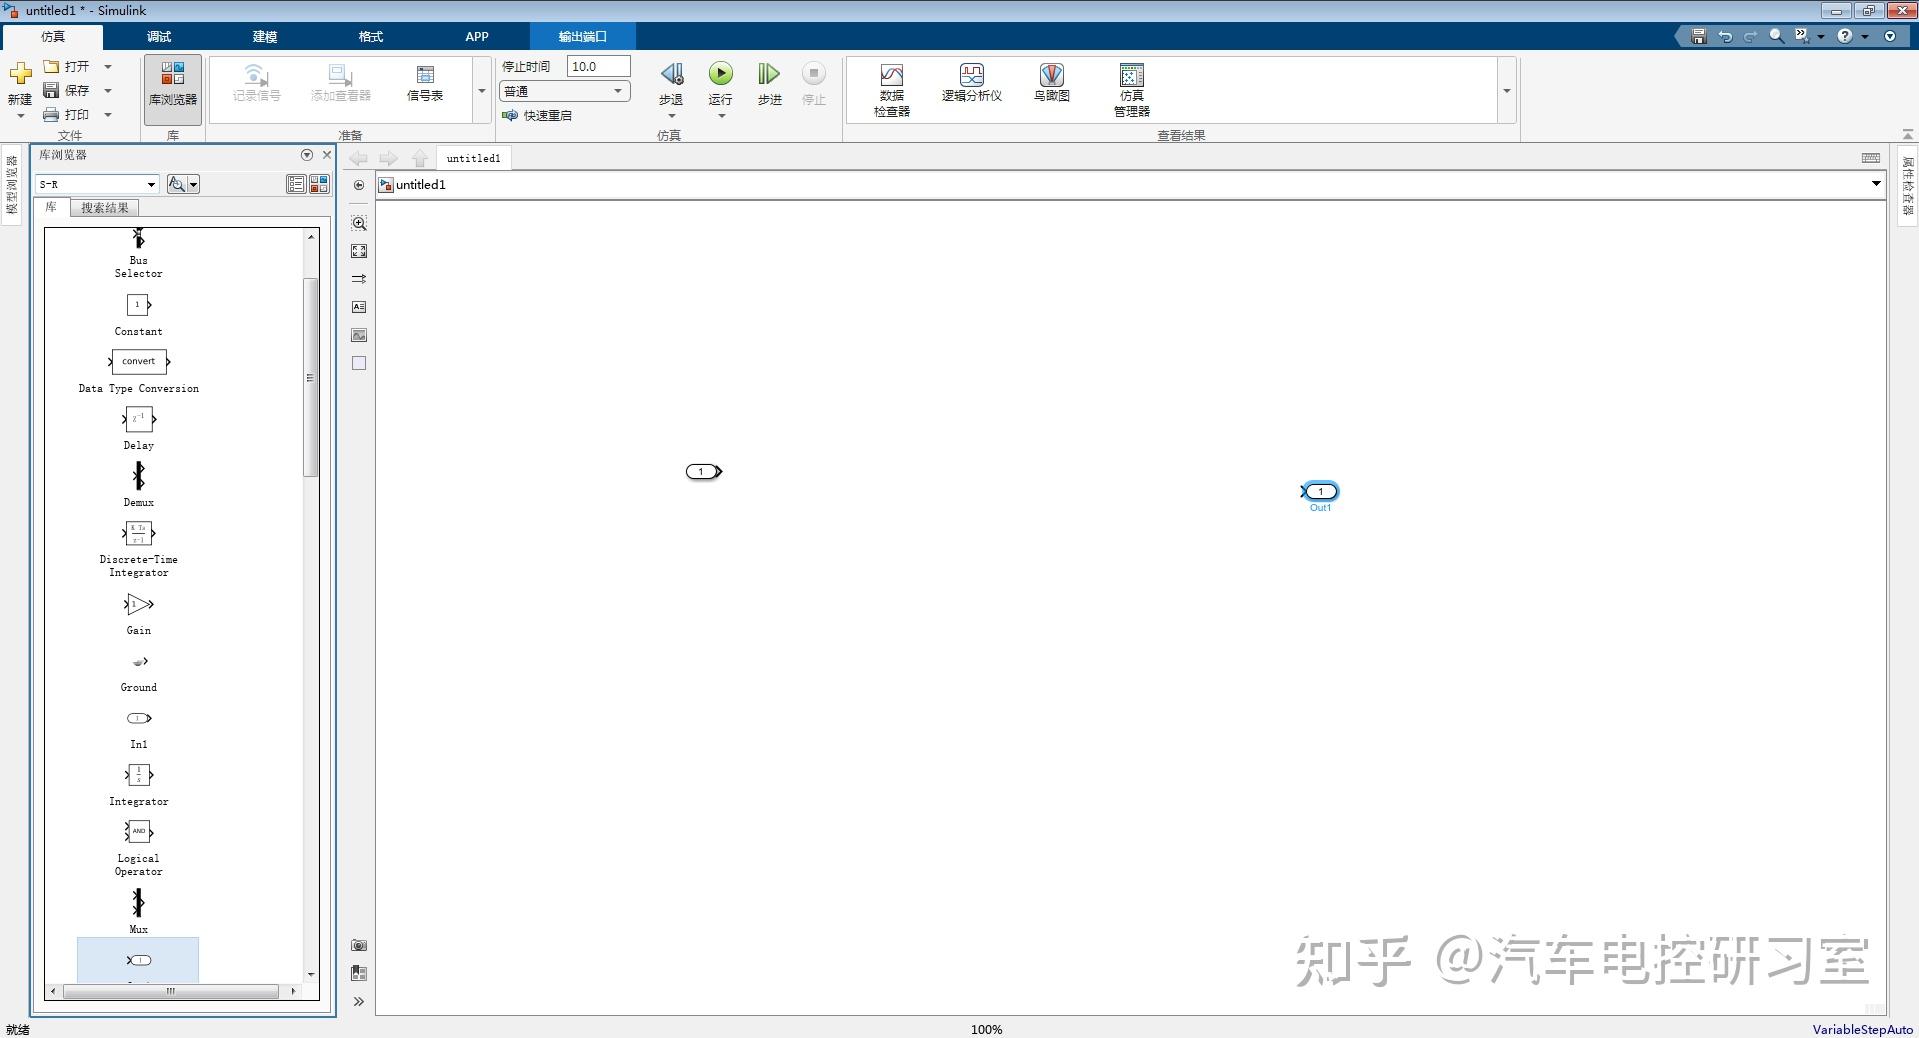Click the Stop simulation icon

813,75
